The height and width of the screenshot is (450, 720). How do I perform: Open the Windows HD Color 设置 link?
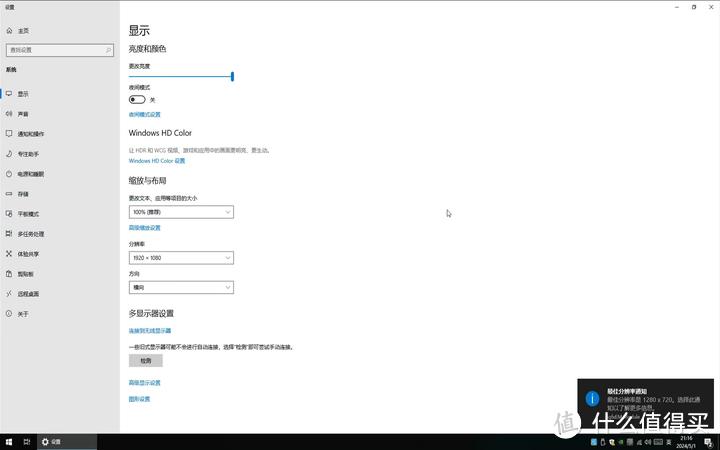(157, 160)
